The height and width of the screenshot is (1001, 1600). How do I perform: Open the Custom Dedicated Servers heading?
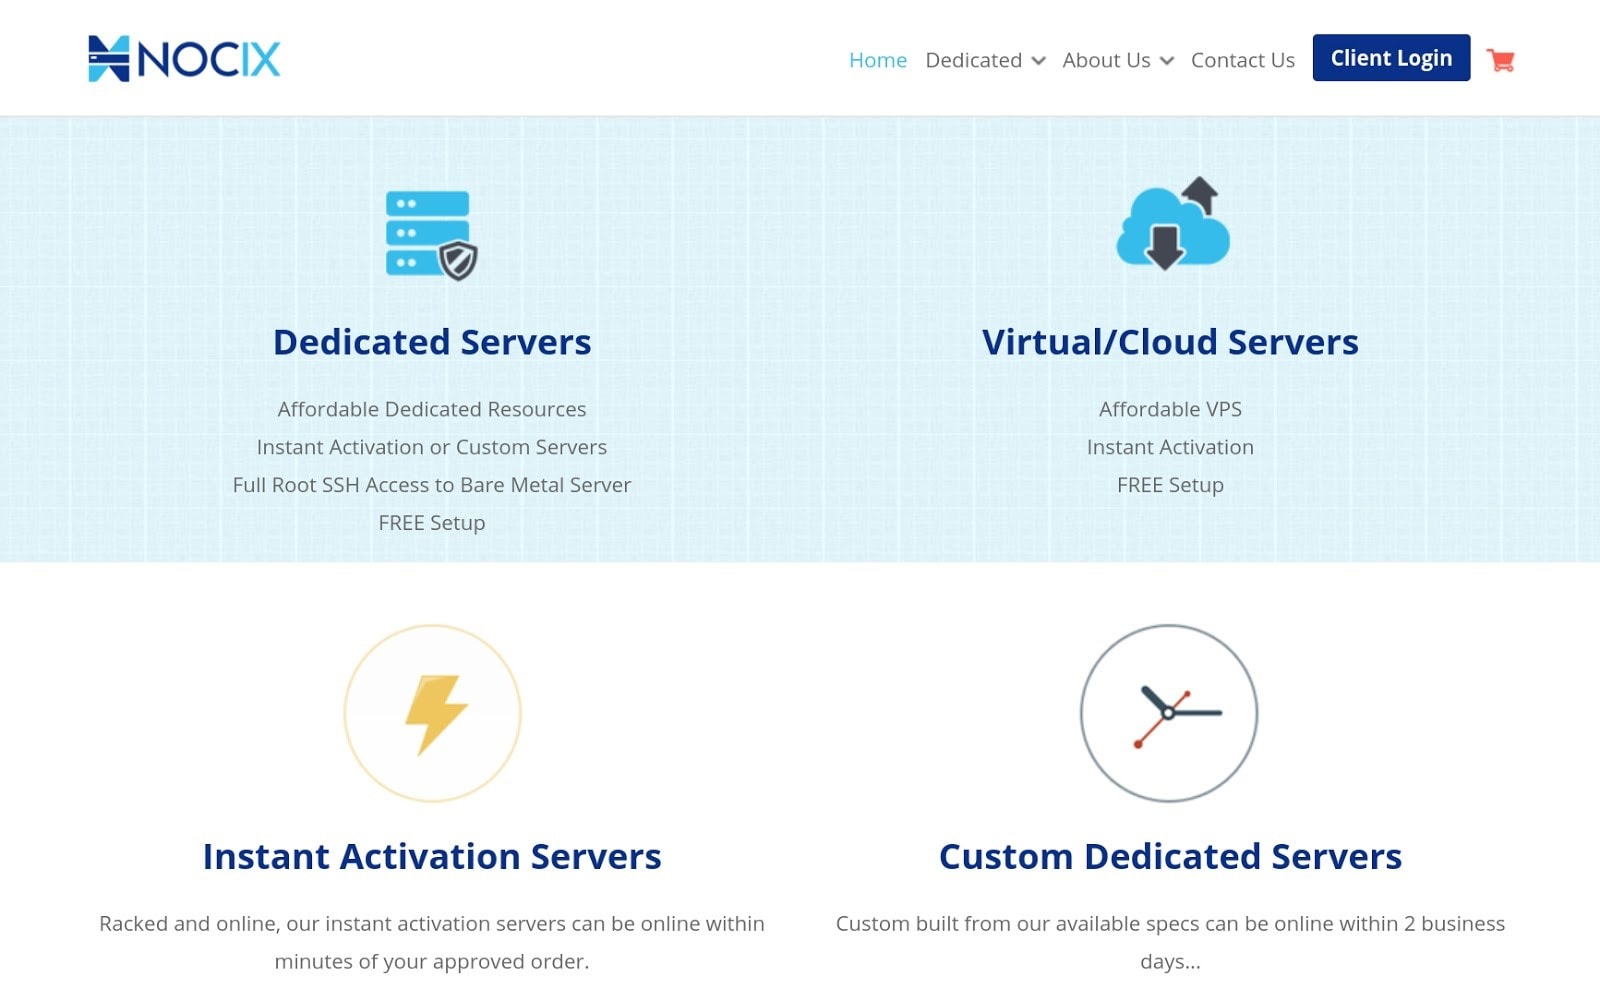tap(1170, 857)
